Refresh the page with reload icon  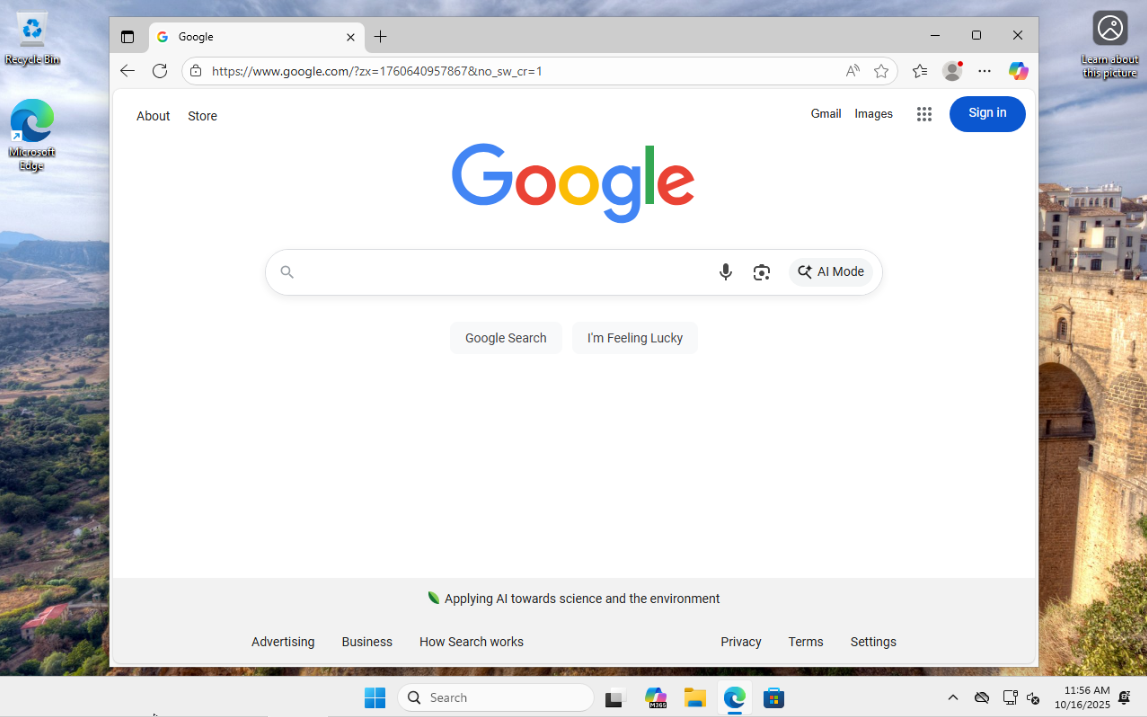159,71
